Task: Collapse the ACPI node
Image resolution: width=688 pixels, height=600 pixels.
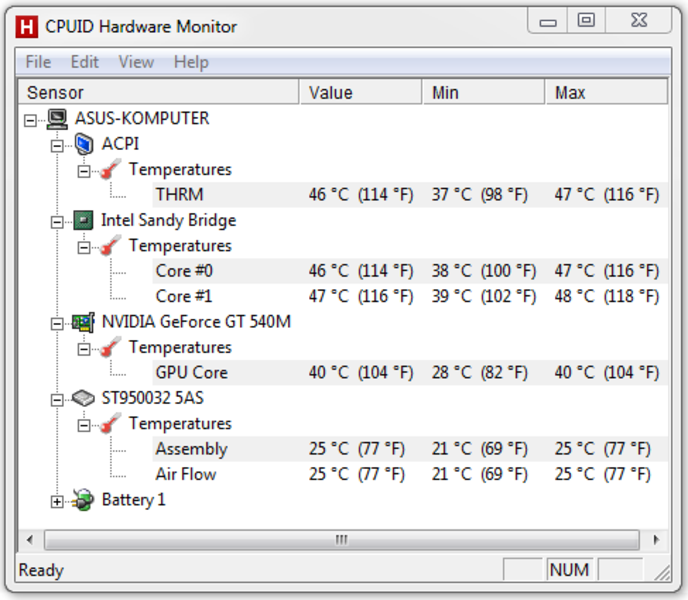Action: point(57,146)
